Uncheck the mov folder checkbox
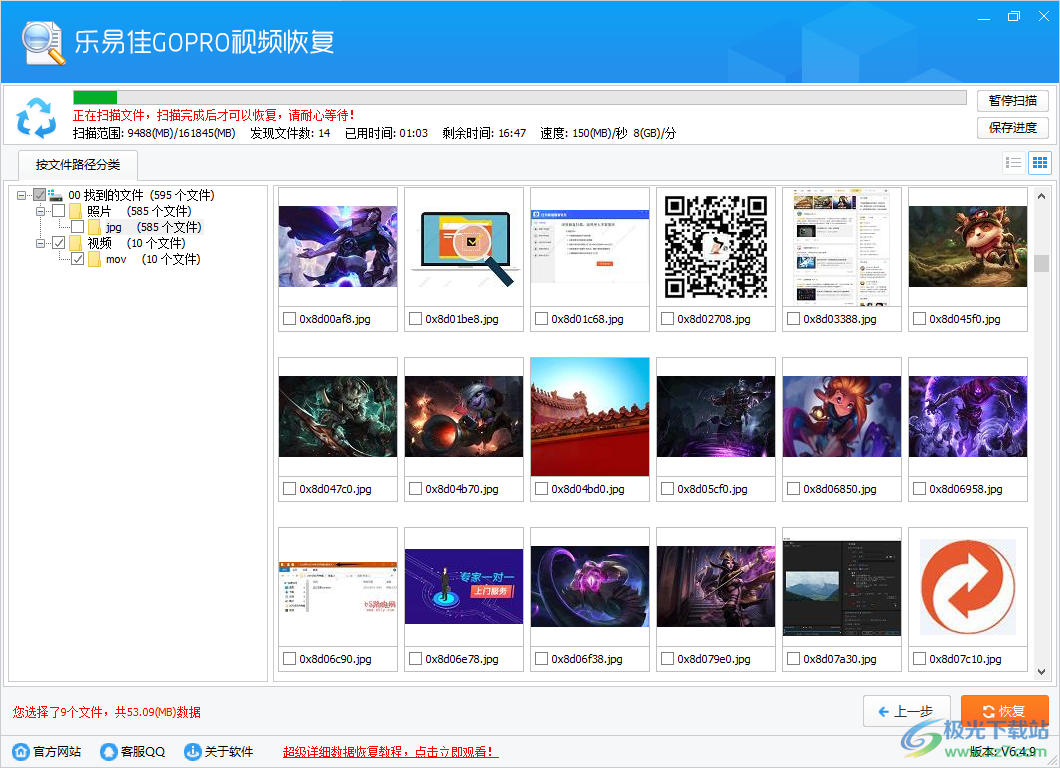Screen dimensions: 1060x768 [78, 259]
